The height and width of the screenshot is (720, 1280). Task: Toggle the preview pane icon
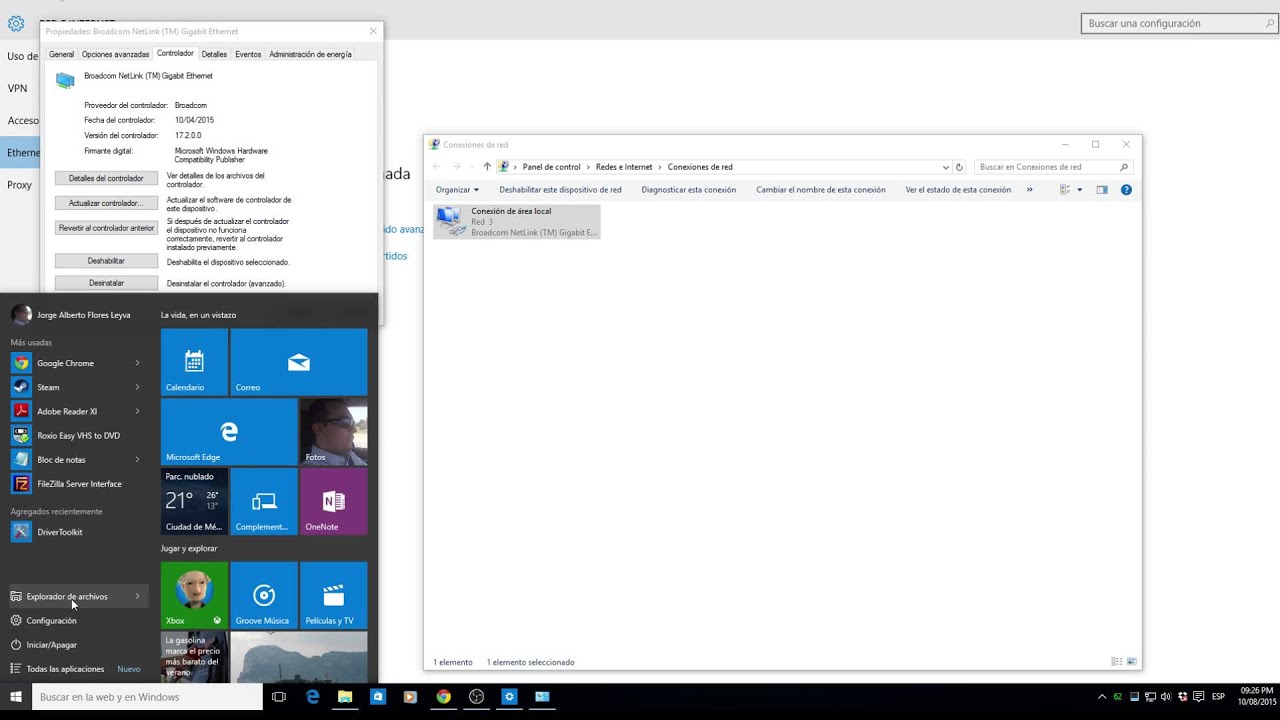tap(1102, 190)
